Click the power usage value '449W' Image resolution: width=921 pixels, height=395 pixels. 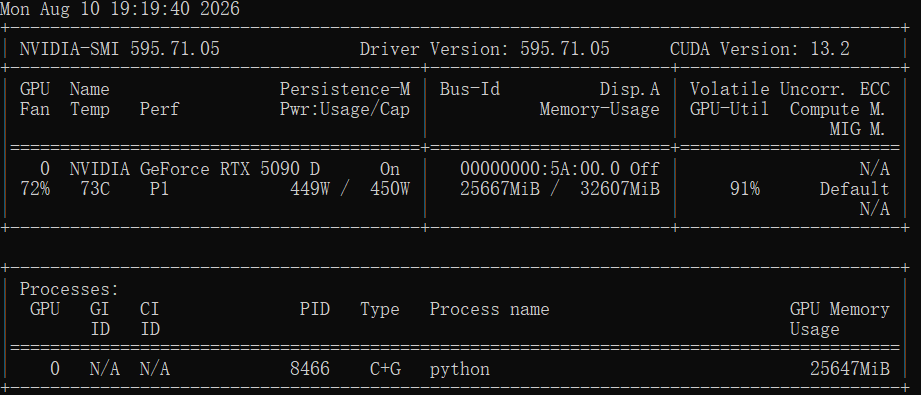point(310,189)
